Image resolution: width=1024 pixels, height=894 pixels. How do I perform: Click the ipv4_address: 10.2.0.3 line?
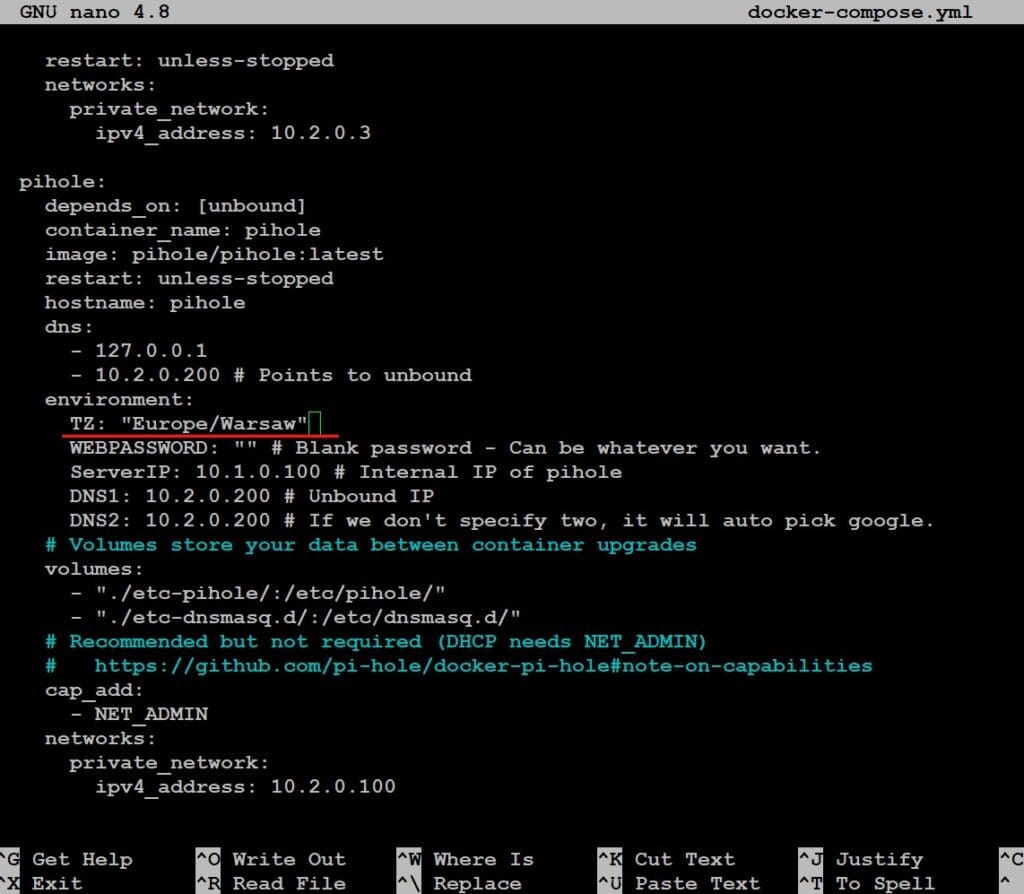coord(233,133)
